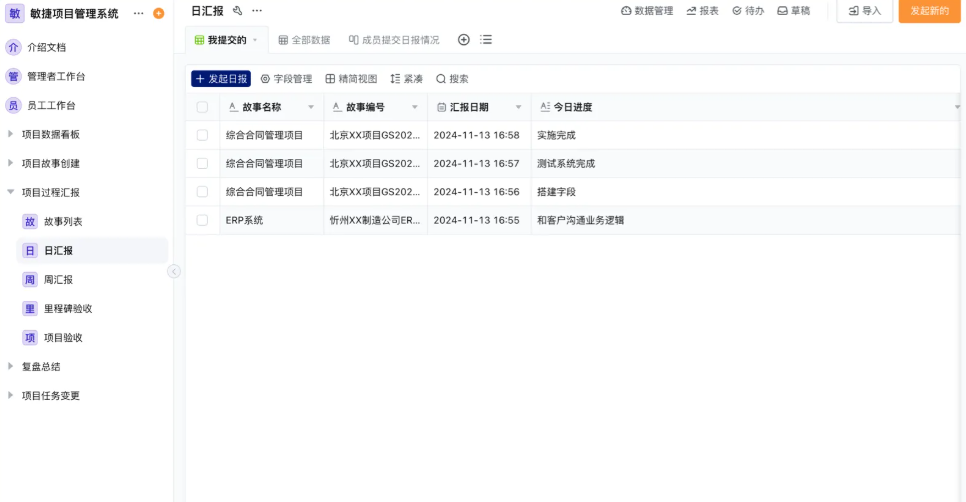The height and width of the screenshot is (502, 966).
Task: Click the add view plus icon
Action: pyautogui.click(x=463, y=40)
